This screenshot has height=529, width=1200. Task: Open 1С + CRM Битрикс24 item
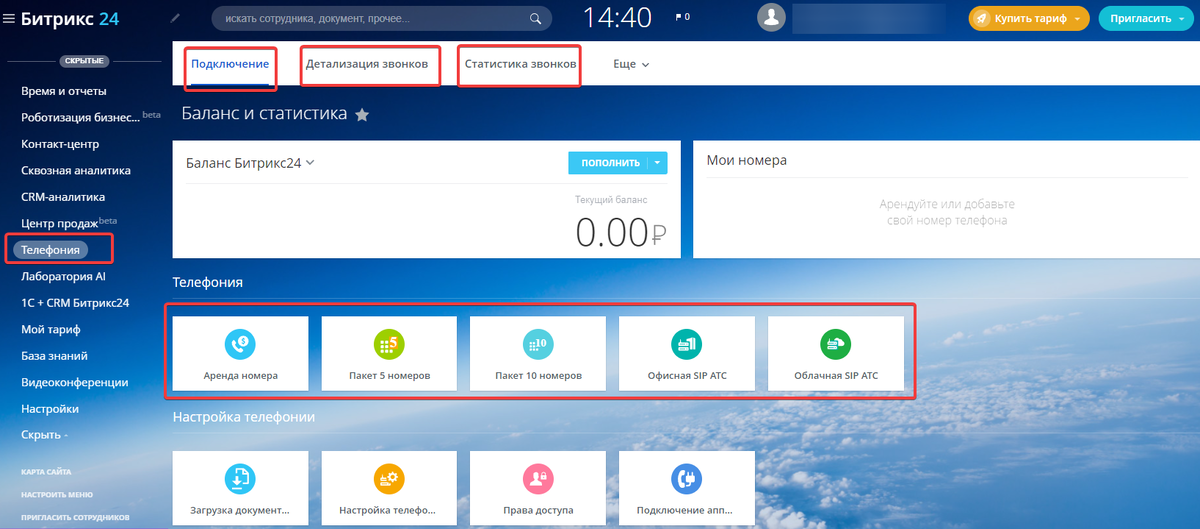[x=75, y=302]
